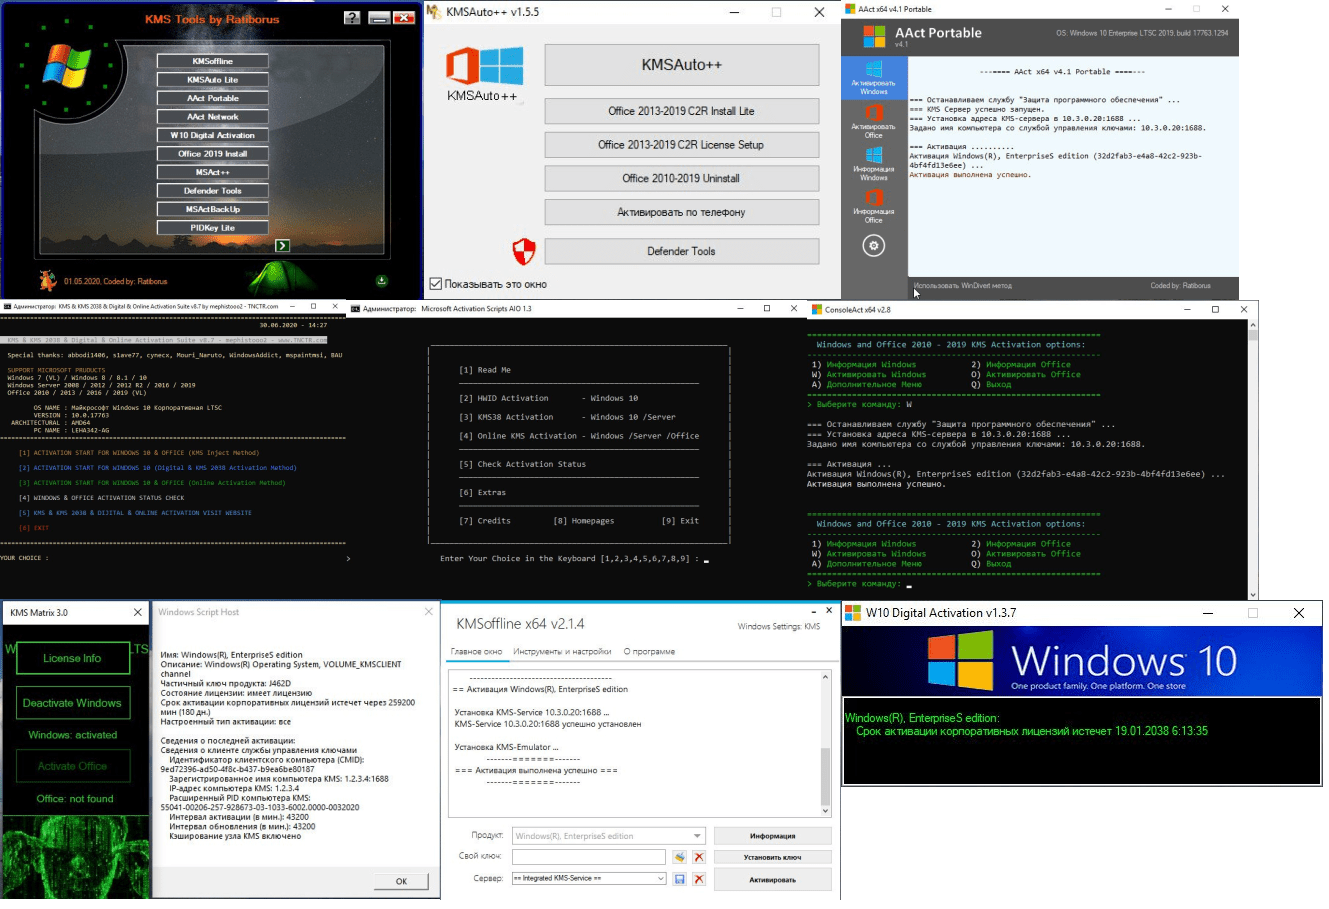Click License Info in KMS Matrix

[72, 658]
